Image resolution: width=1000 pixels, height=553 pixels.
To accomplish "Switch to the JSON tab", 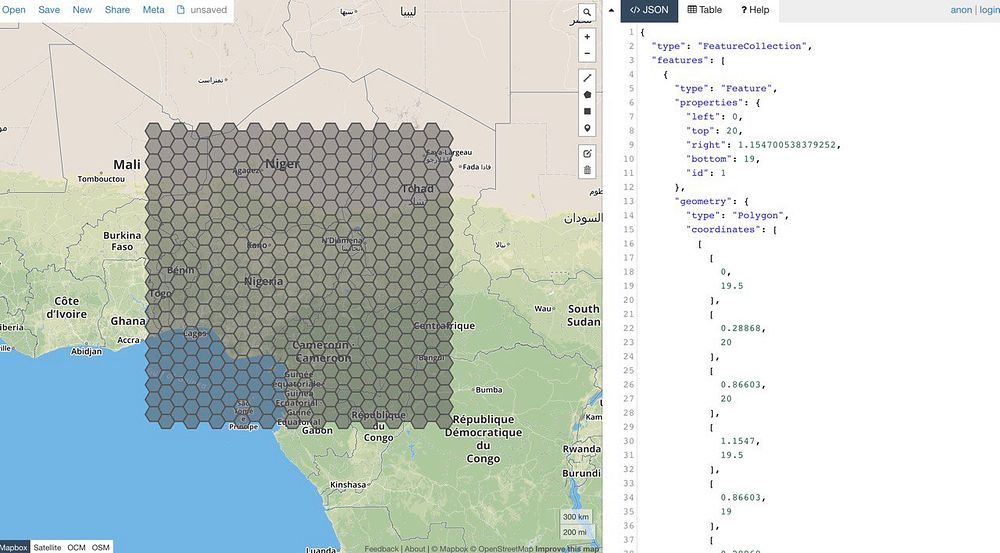I will (x=649, y=10).
